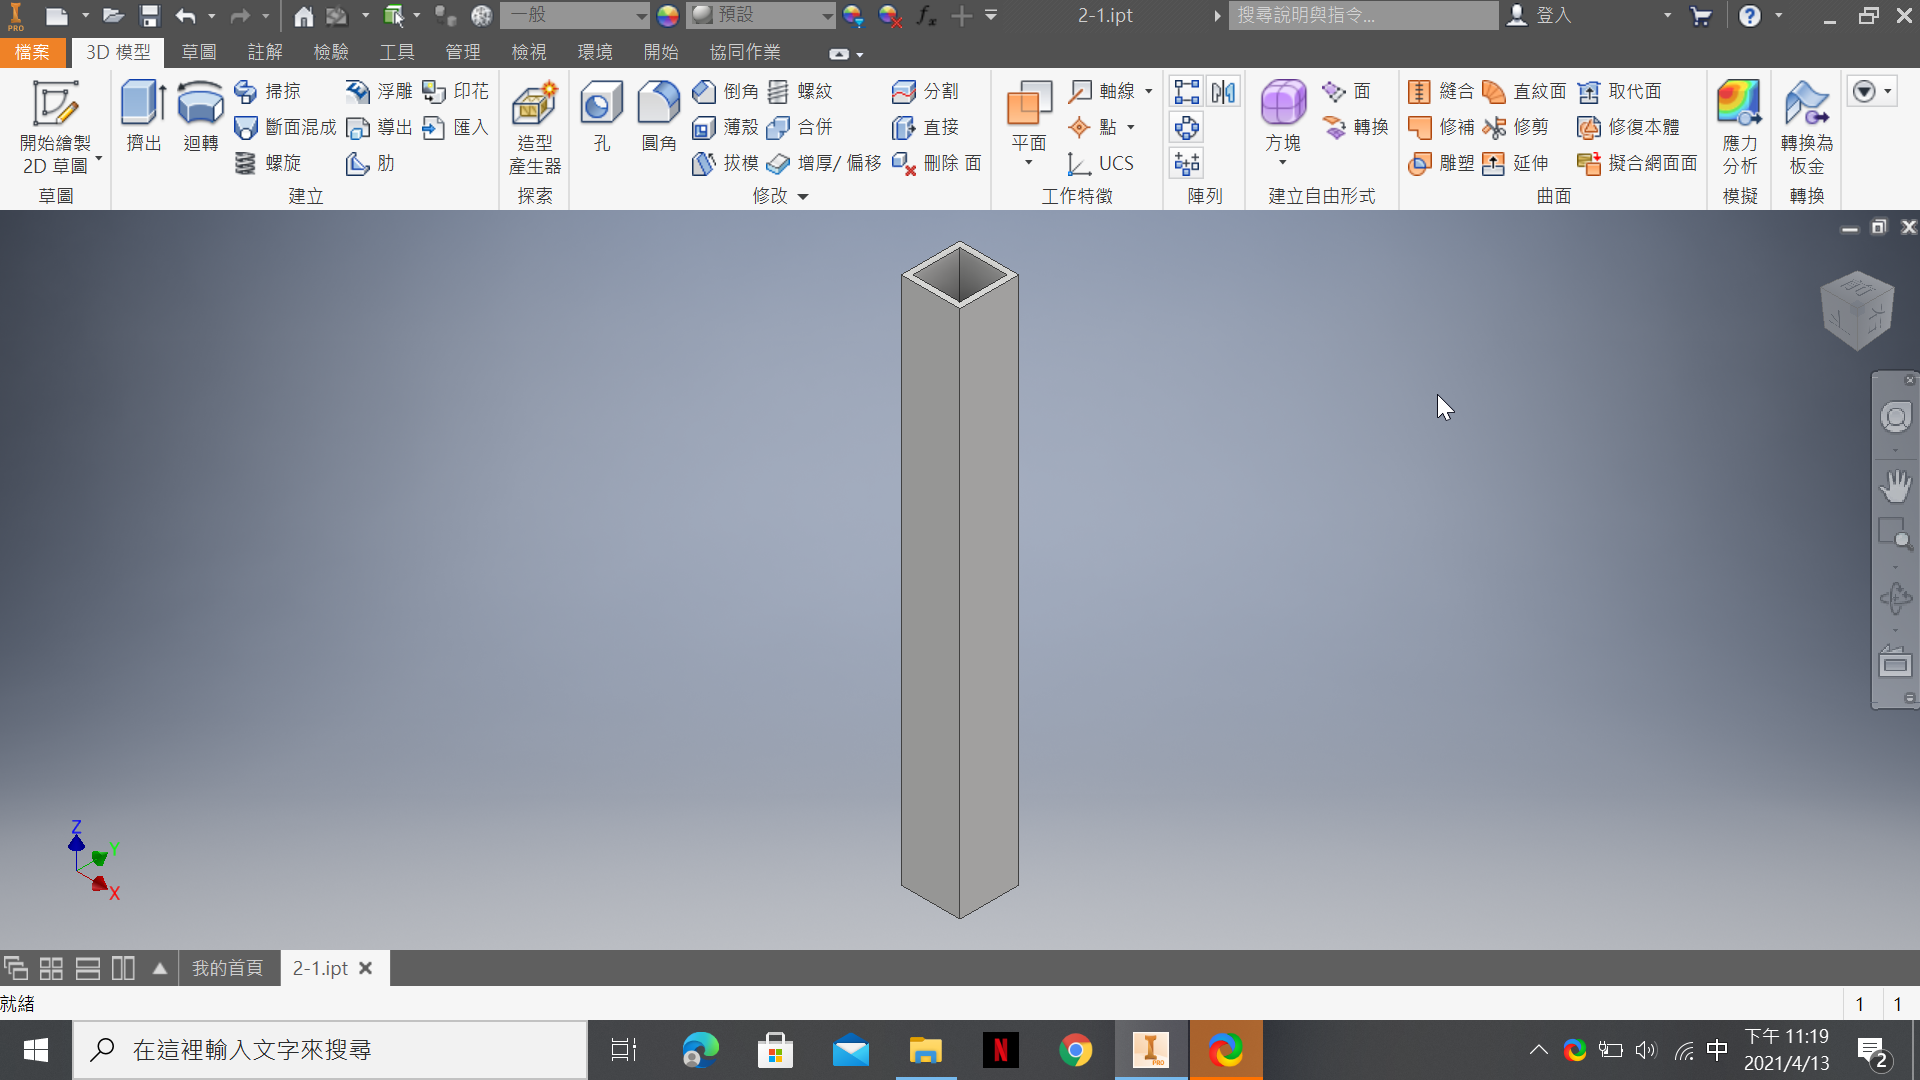
Task: Close the 2-1.ipt document tab
Action: click(366, 968)
